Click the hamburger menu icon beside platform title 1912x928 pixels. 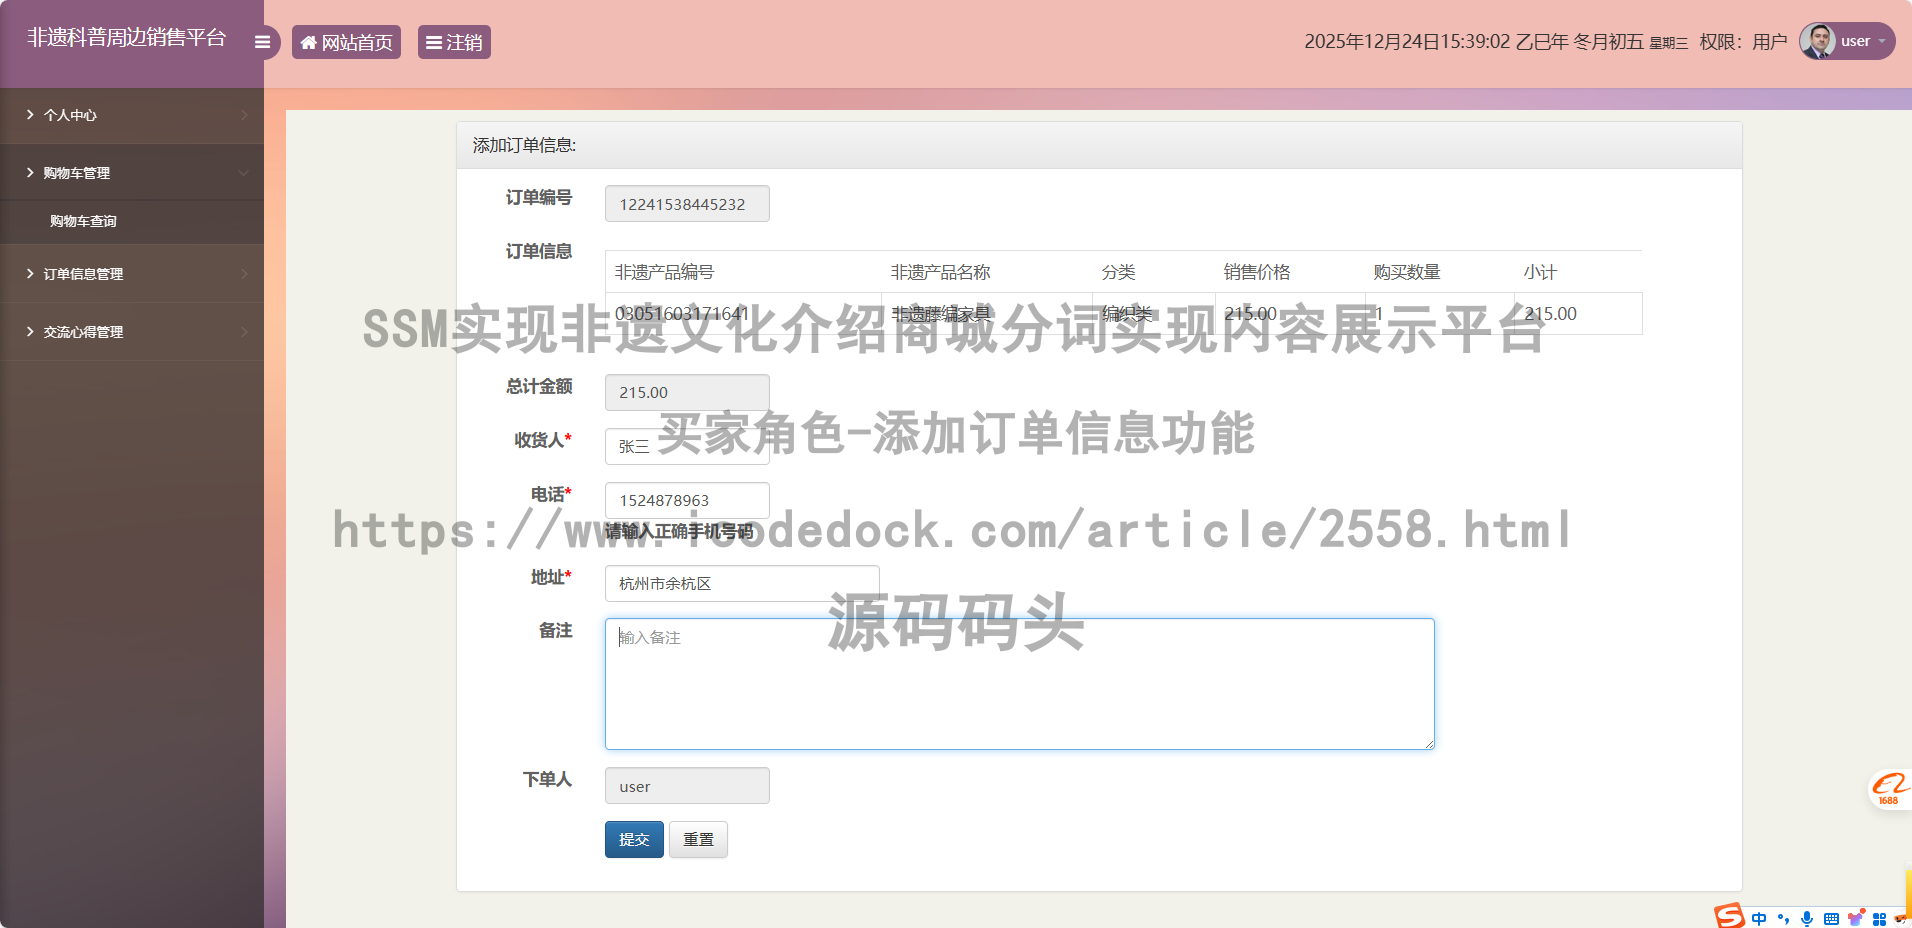point(262,42)
